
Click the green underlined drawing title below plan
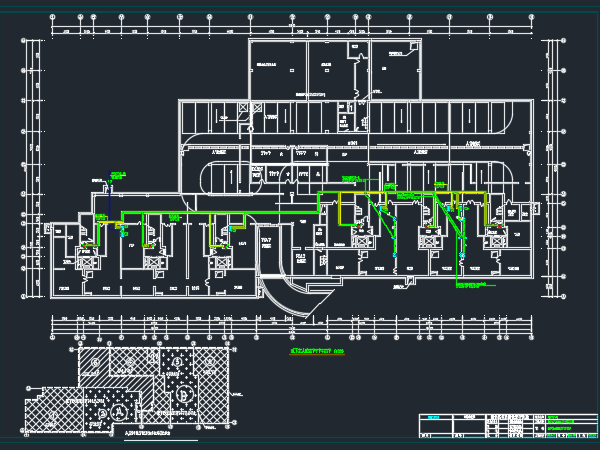coord(317,351)
